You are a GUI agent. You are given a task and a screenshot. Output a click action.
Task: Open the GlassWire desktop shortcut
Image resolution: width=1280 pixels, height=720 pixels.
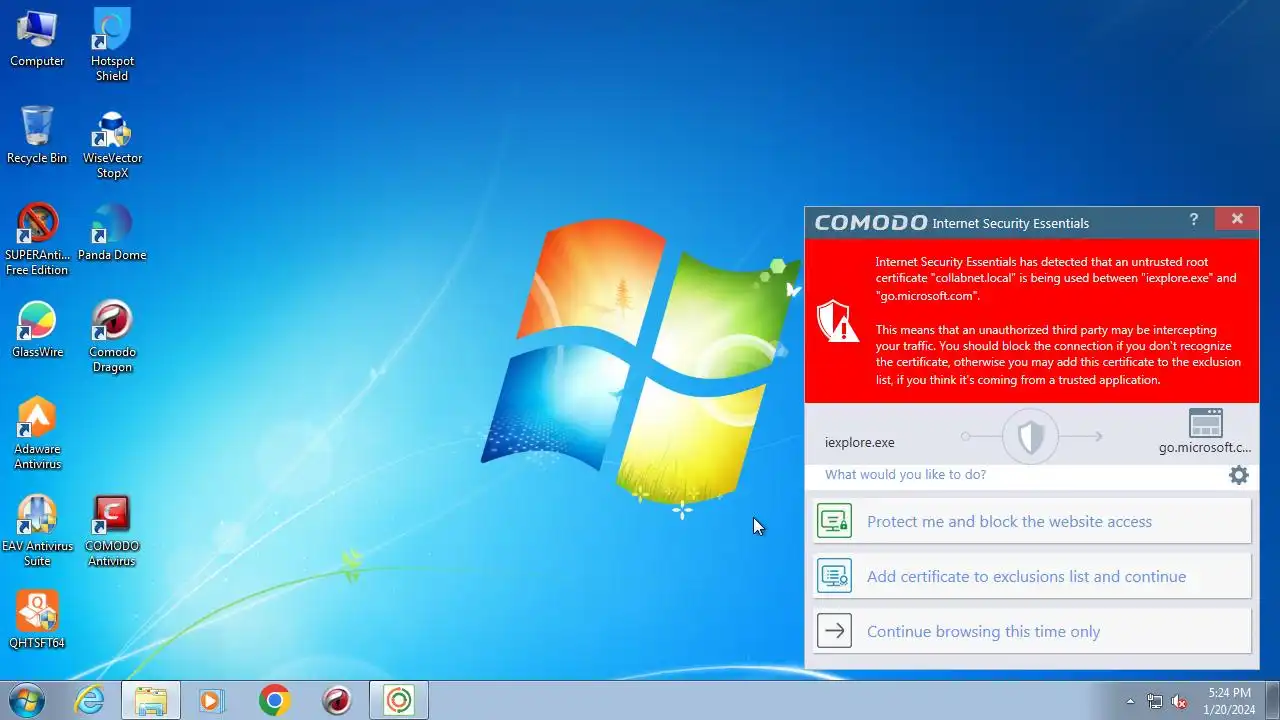[37, 329]
